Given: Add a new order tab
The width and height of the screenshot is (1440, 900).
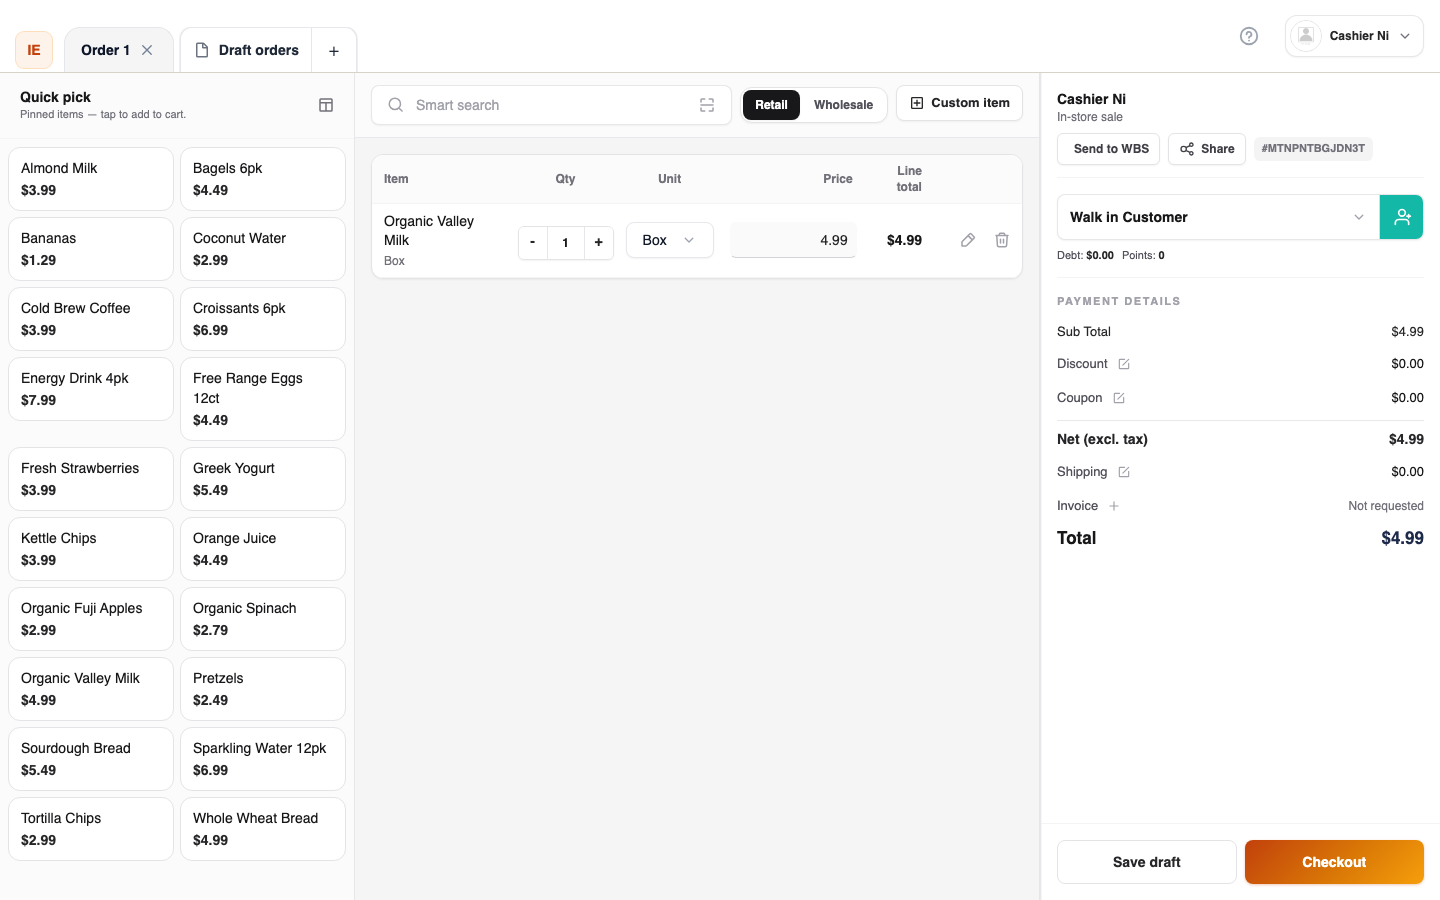Looking at the screenshot, I should [334, 51].
